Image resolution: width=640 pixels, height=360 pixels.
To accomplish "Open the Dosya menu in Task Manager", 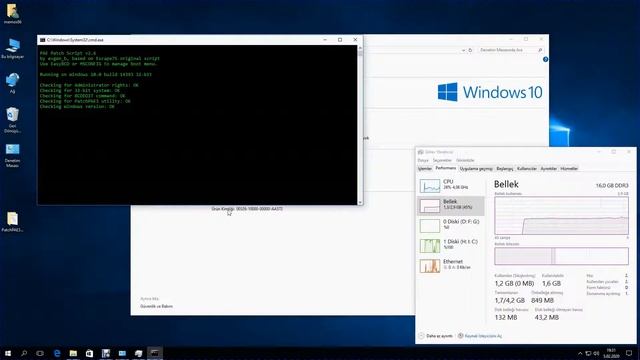I will point(423,160).
